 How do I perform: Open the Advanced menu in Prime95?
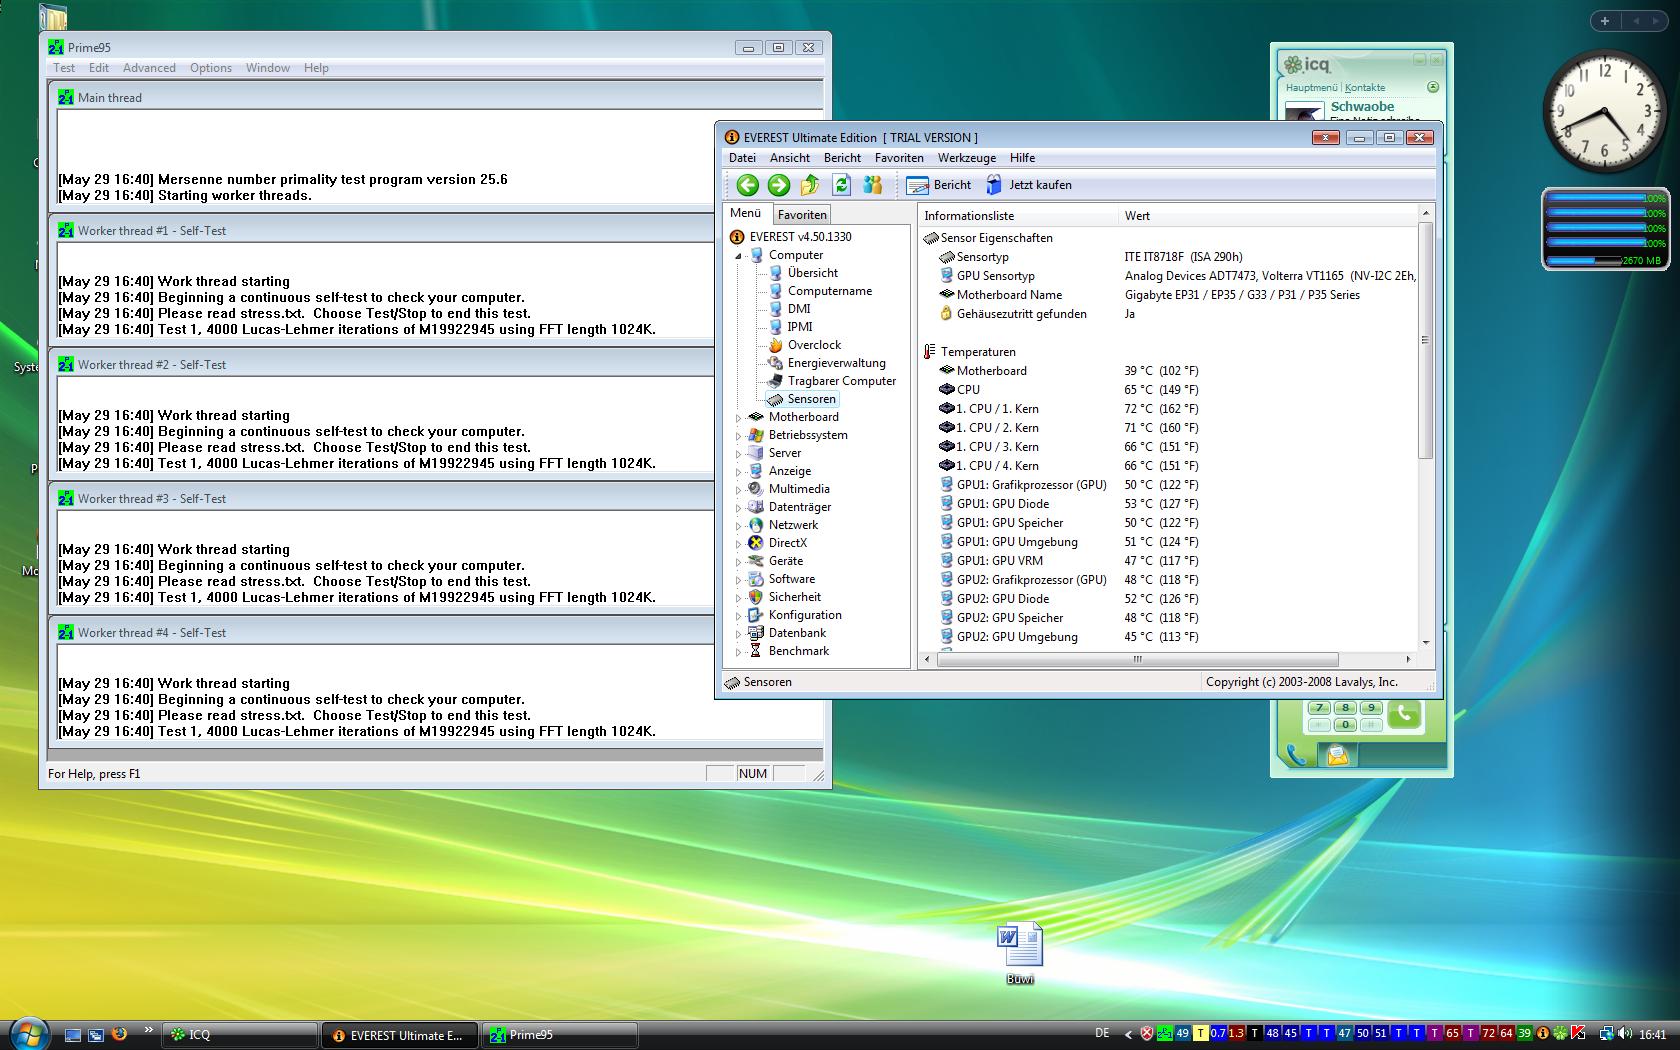(149, 68)
